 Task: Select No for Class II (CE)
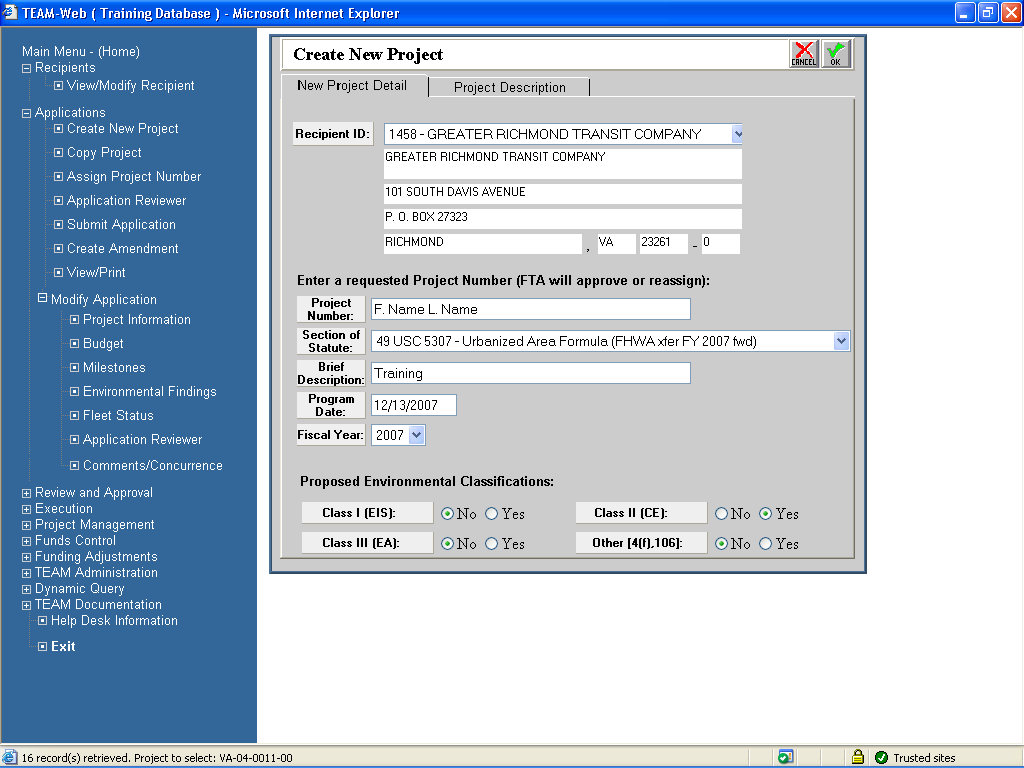coord(722,514)
